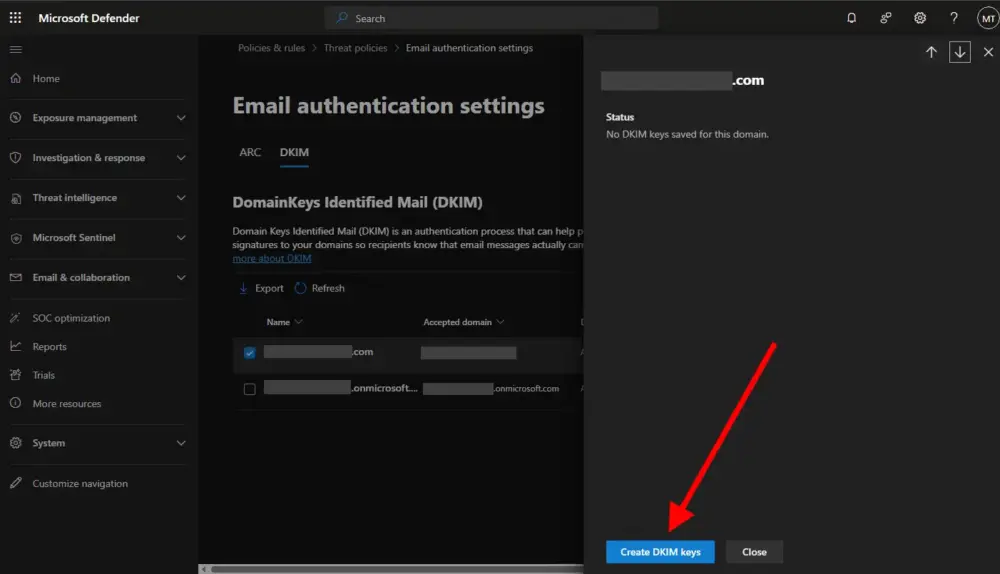Follow the 'more about DKIM' link
Screen dimensions: 1000x574
tap(272, 258)
